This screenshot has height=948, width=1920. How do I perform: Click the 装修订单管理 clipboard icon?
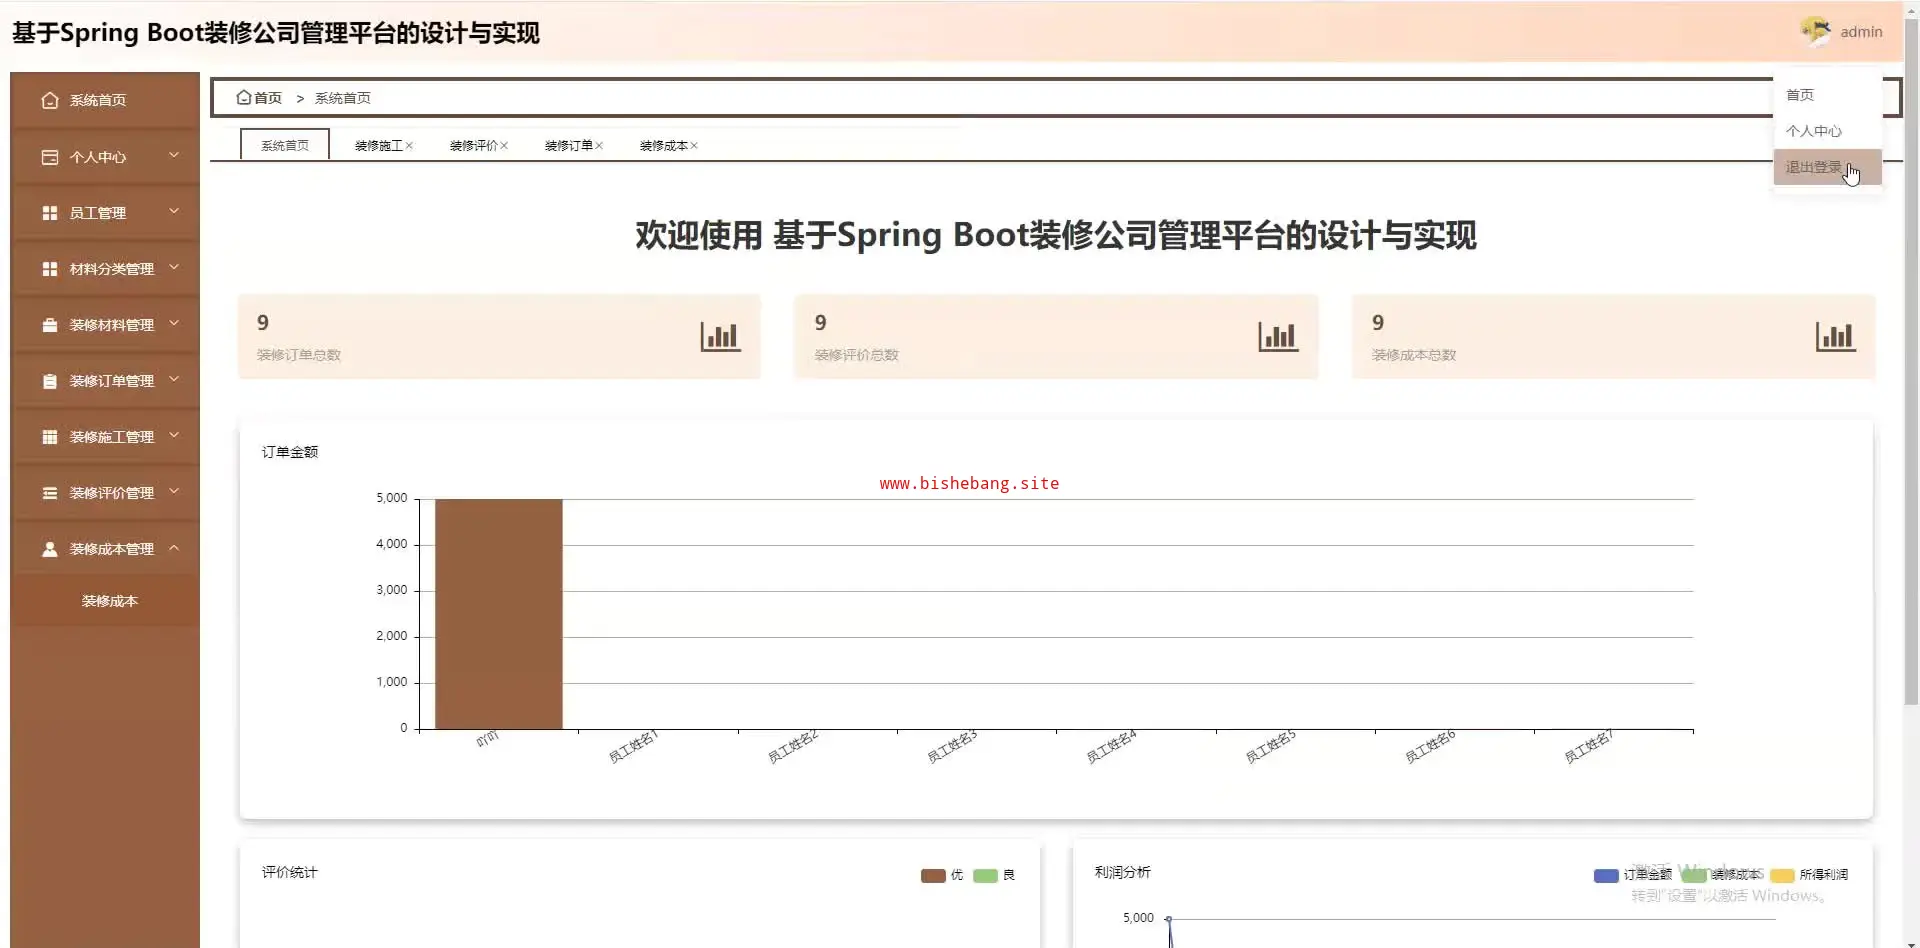tap(49, 381)
